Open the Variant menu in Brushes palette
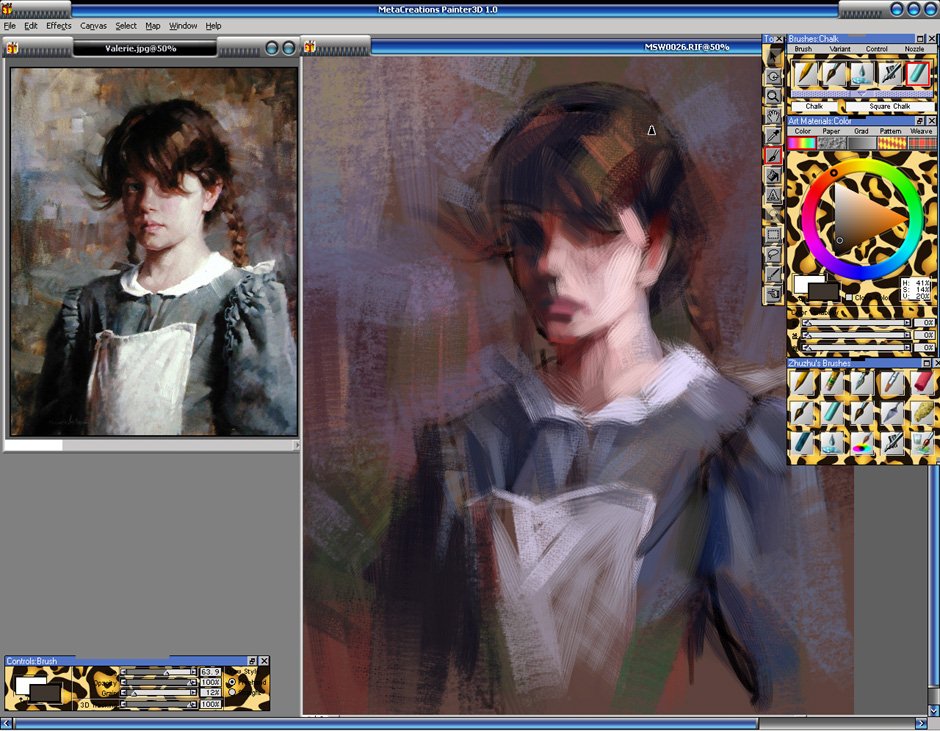The width and height of the screenshot is (940, 731). pos(840,49)
